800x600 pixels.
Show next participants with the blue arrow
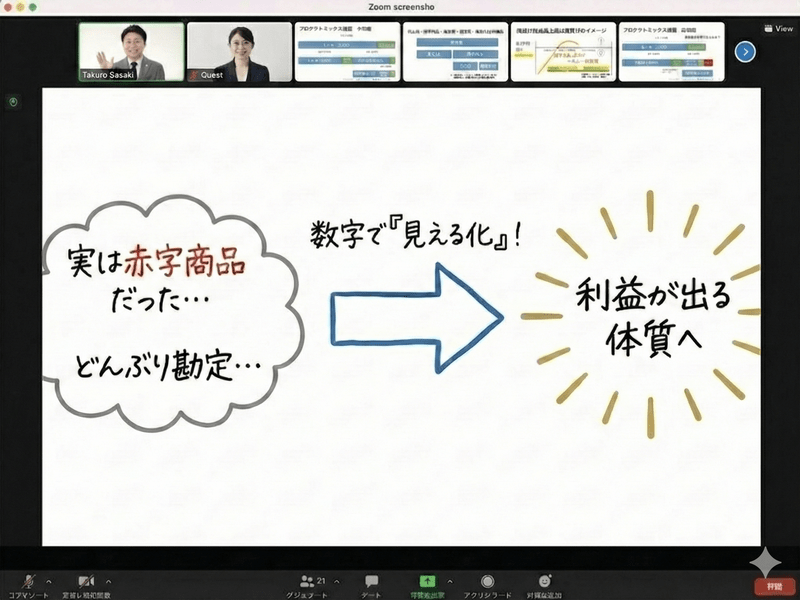(744, 51)
